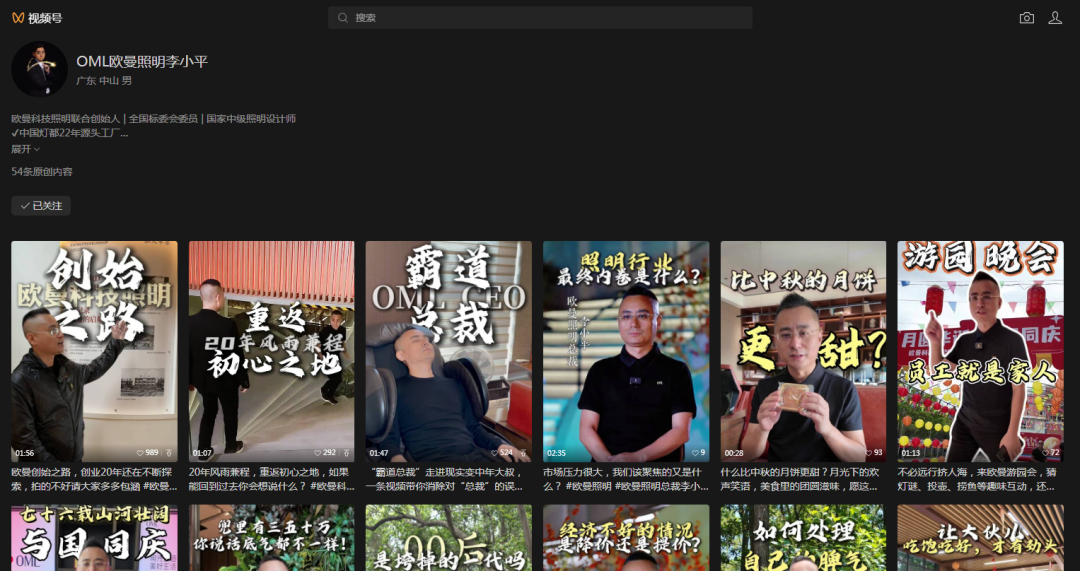Click the heart icon showing 989 likes
Image resolution: width=1080 pixels, height=571 pixels.
140,453
